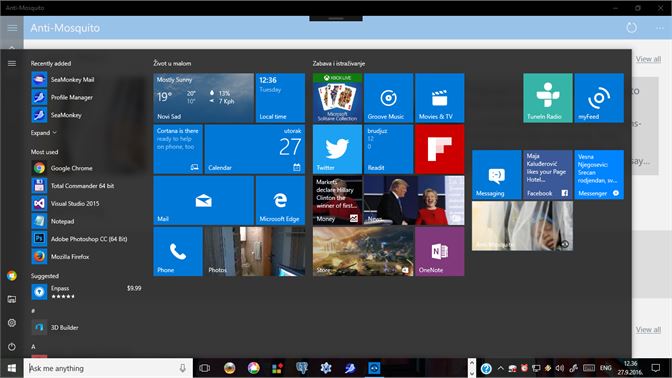Open the News tile with debate photo

click(414, 200)
